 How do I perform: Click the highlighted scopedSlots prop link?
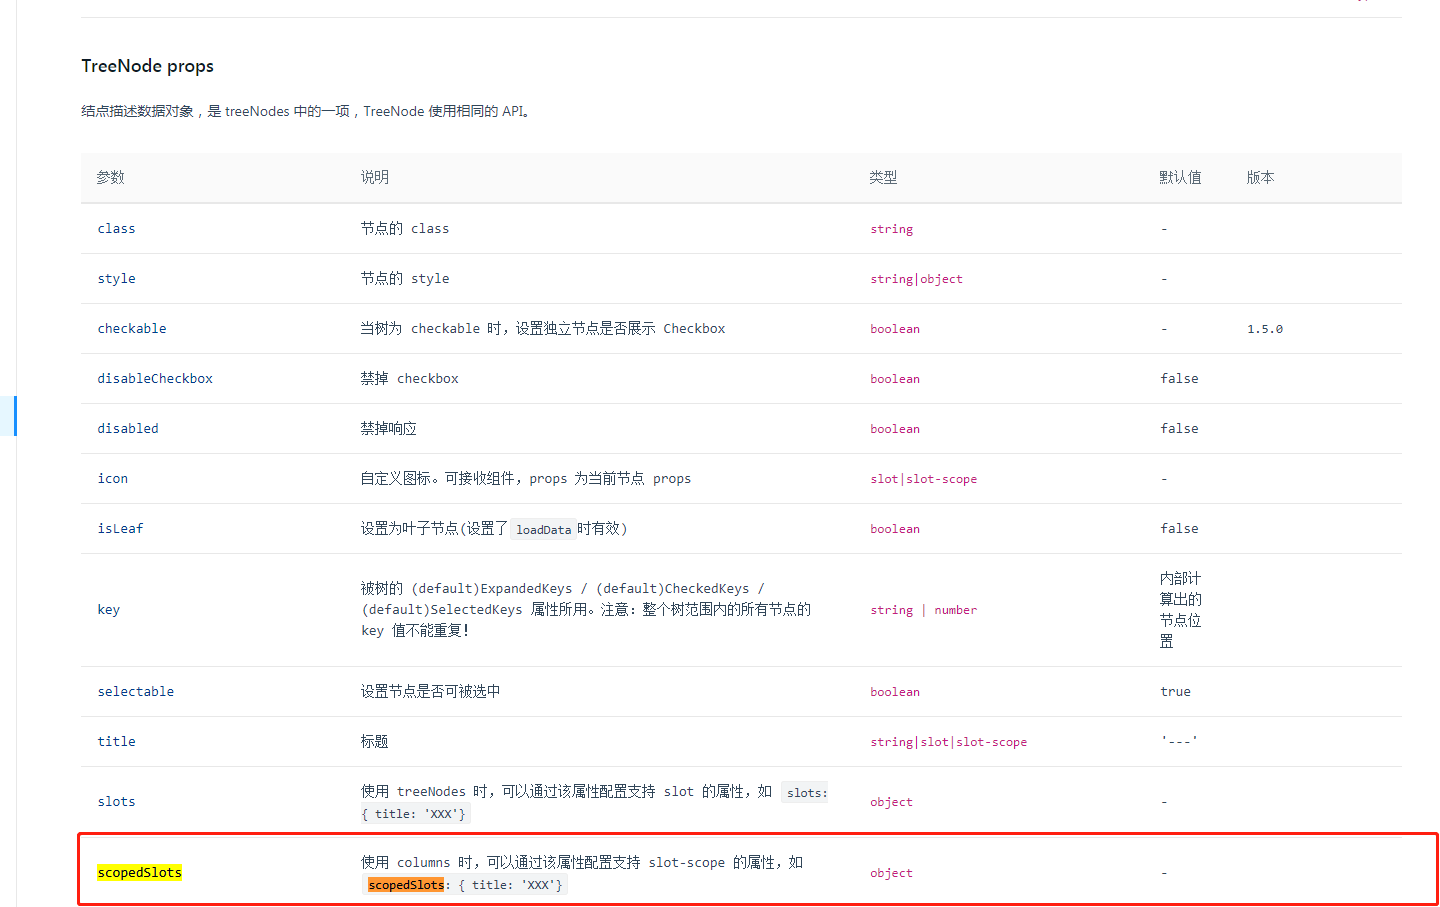tap(139, 872)
